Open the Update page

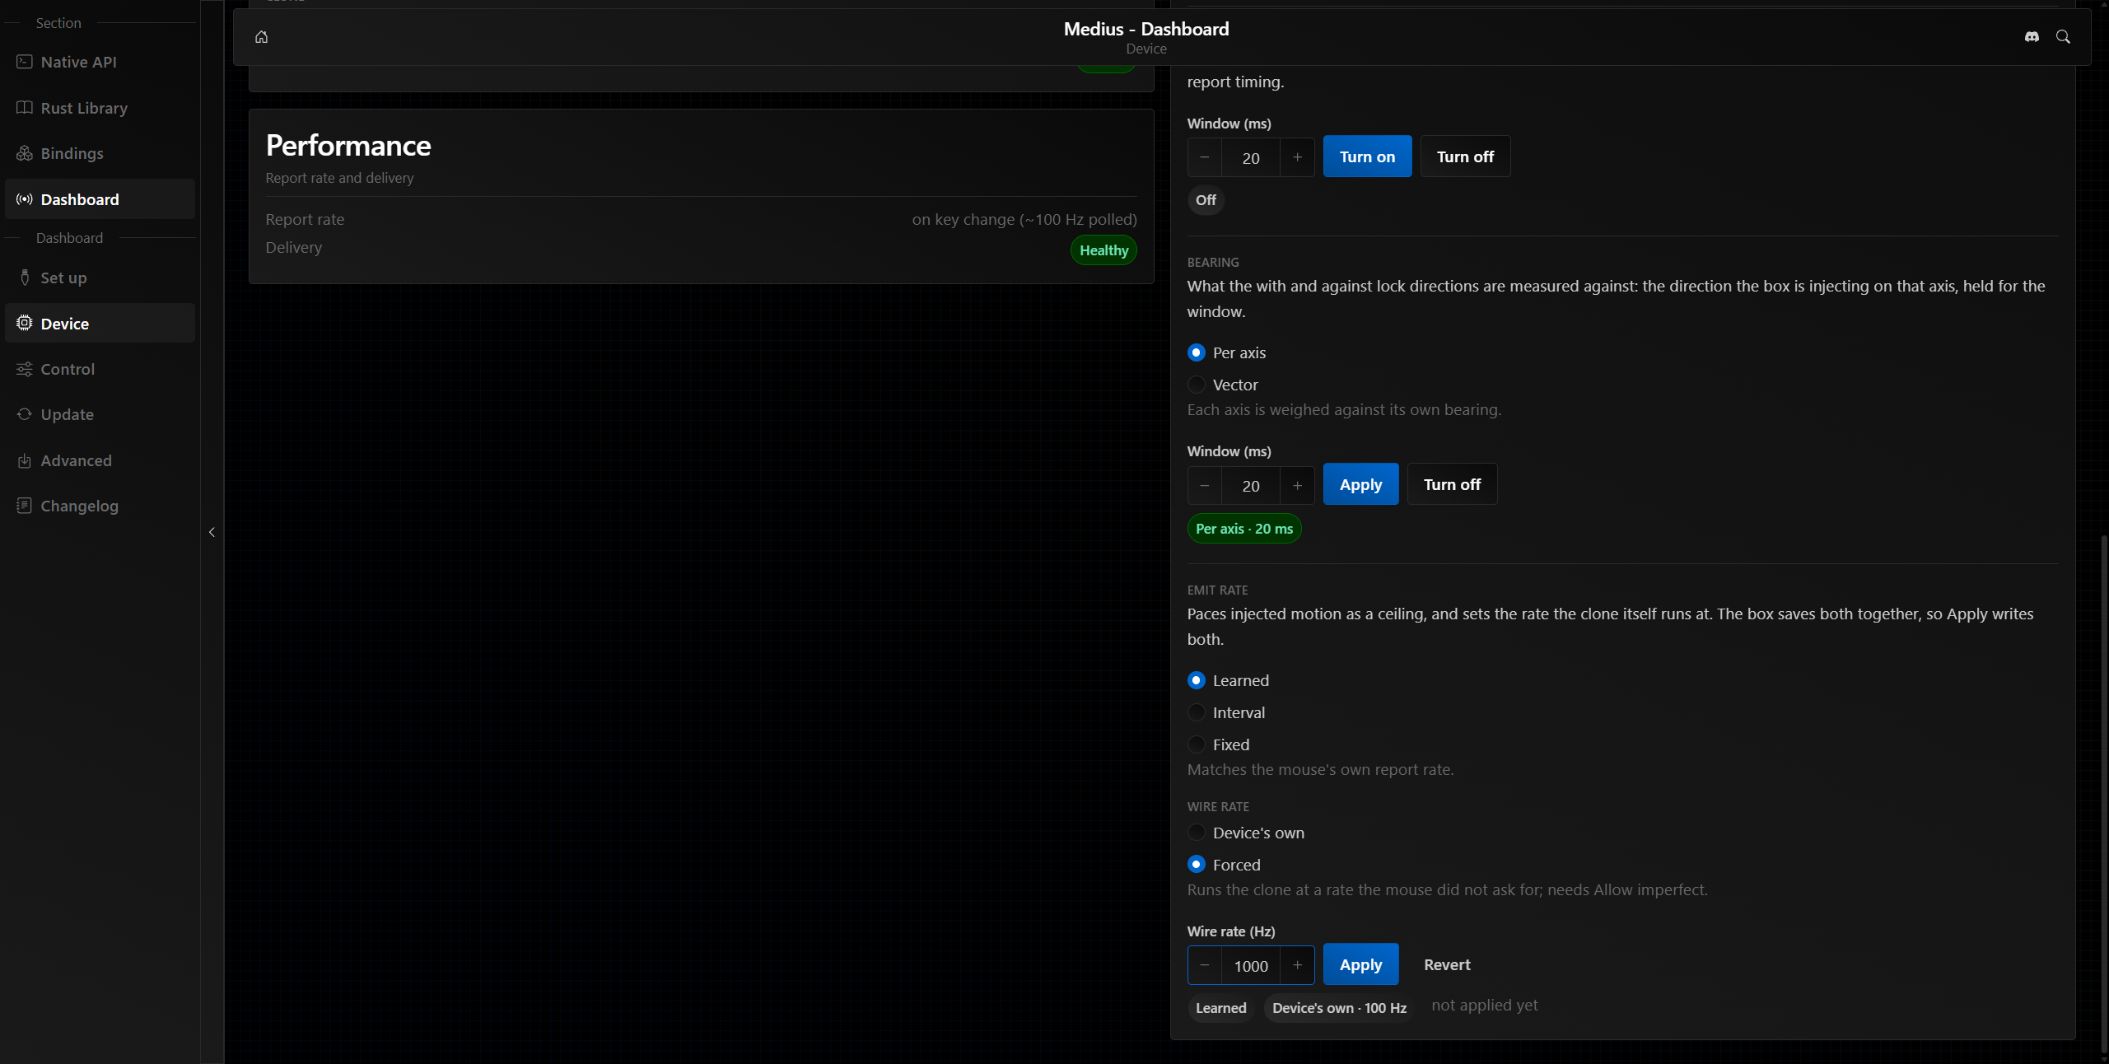coord(100,414)
